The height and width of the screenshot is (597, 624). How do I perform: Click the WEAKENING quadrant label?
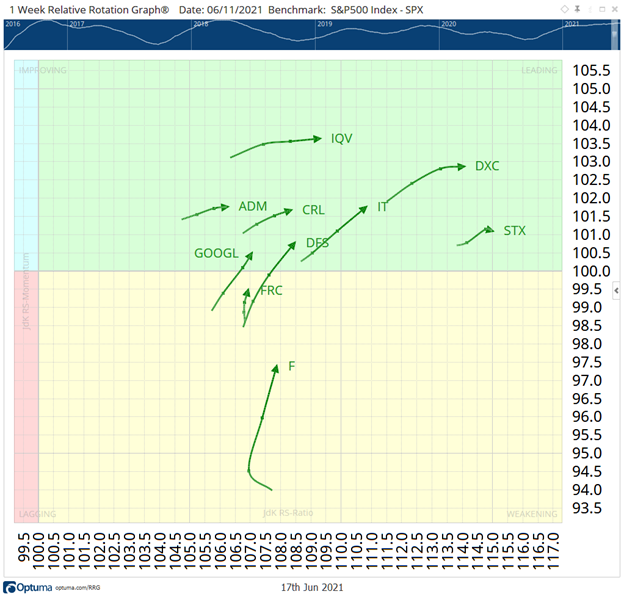(532, 514)
